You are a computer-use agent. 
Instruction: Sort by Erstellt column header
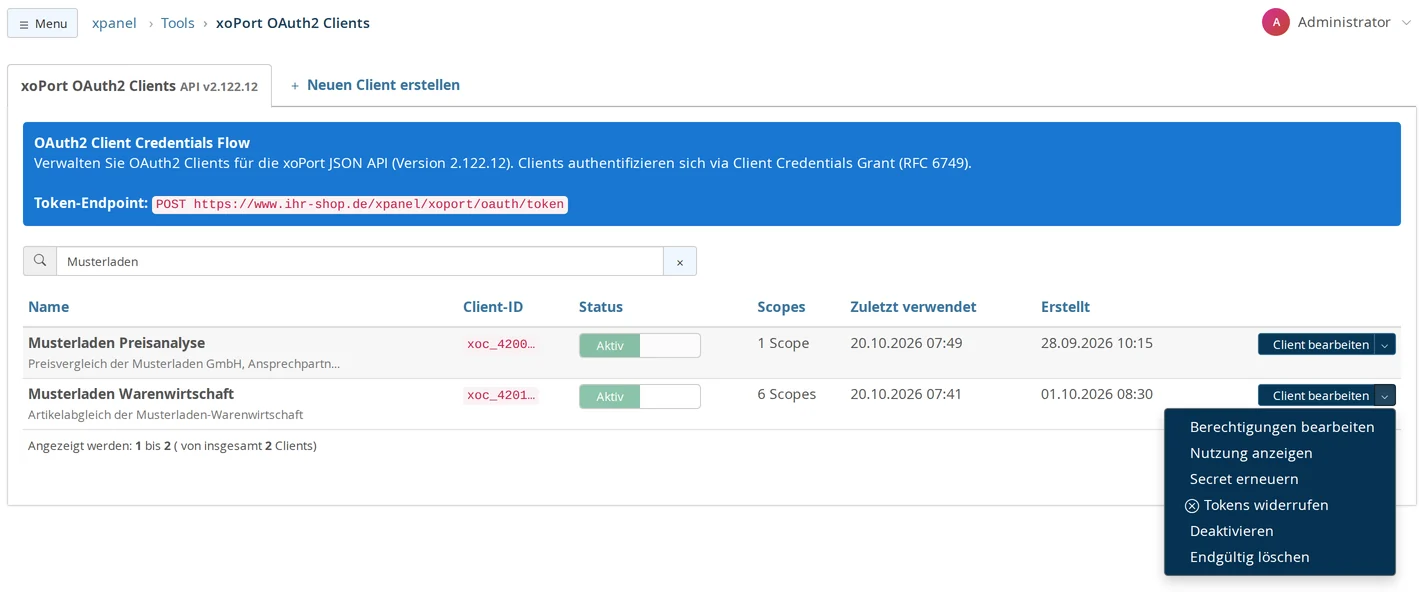pos(1065,307)
